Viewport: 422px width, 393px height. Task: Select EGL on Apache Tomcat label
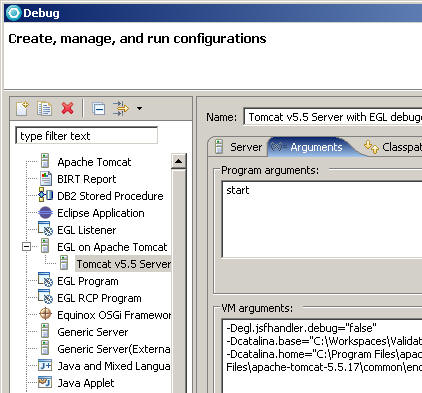[112, 247]
